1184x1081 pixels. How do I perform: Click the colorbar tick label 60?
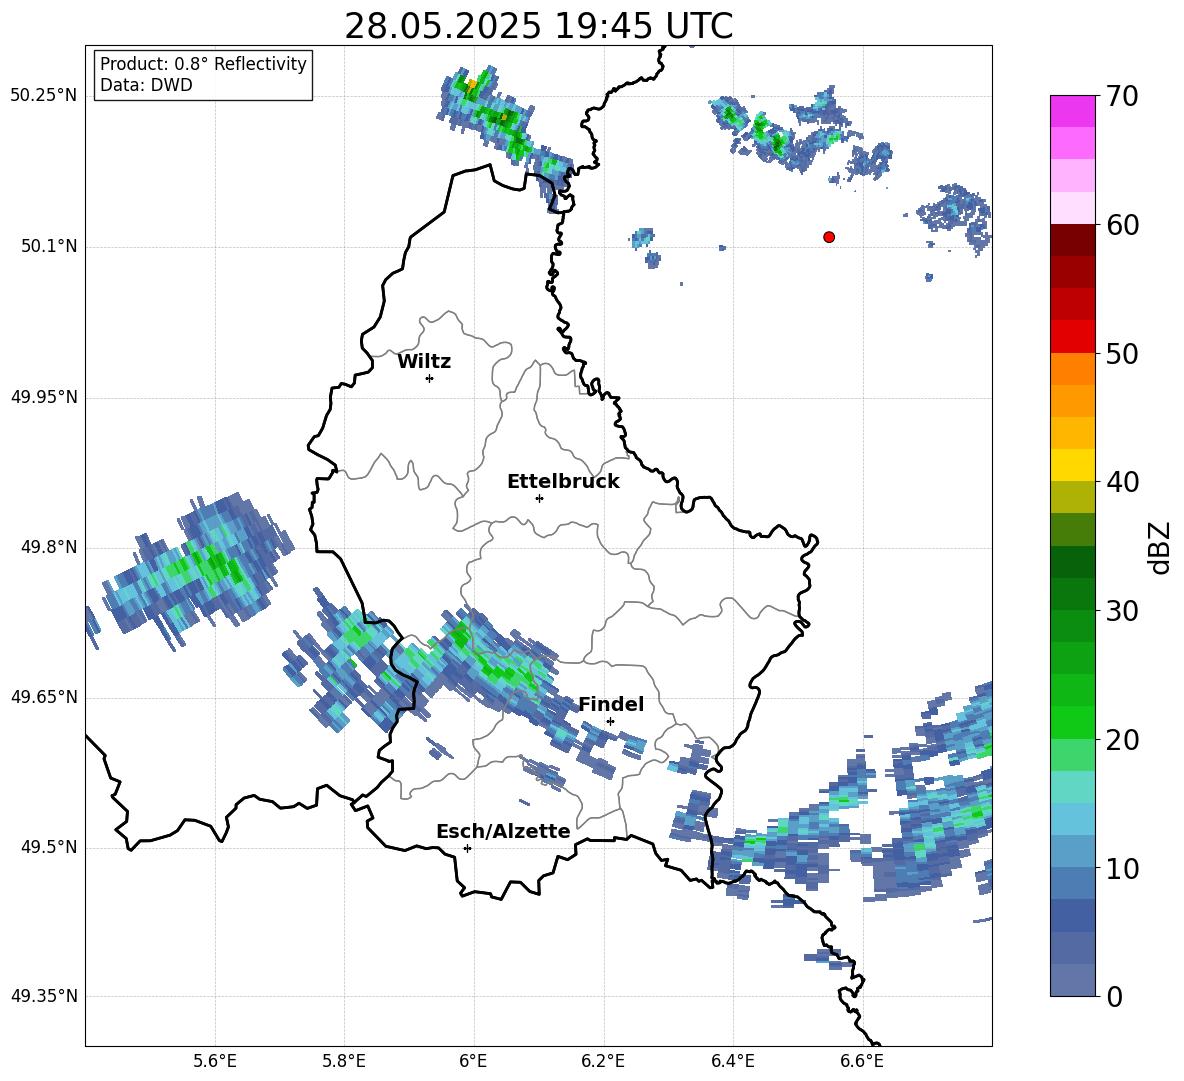1122,225
